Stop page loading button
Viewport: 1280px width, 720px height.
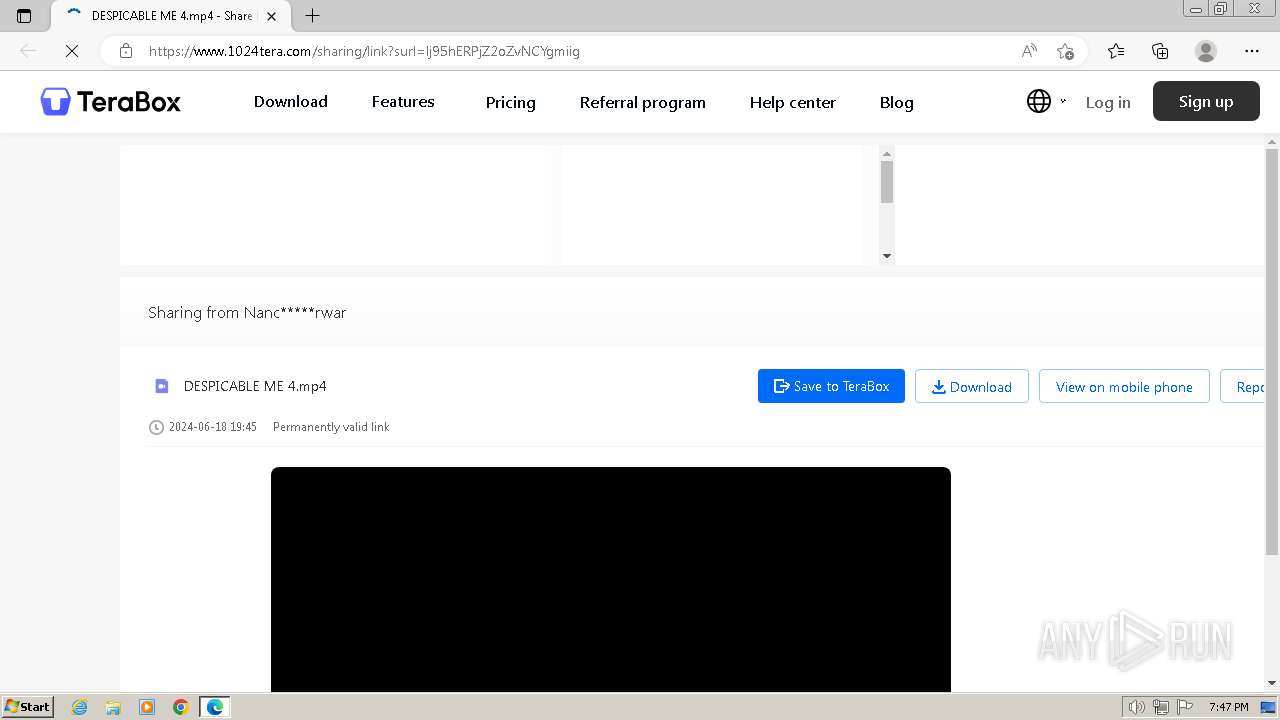pos(72,51)
